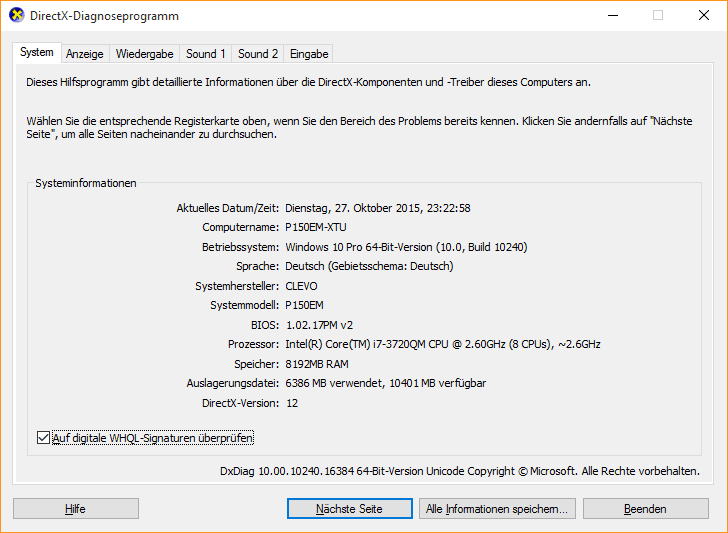Click the Prozessor label
Screen dimensions: 728x533
pos(254,344)
